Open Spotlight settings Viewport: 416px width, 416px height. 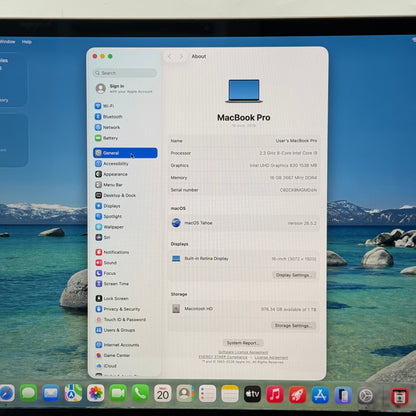point(125,216)
